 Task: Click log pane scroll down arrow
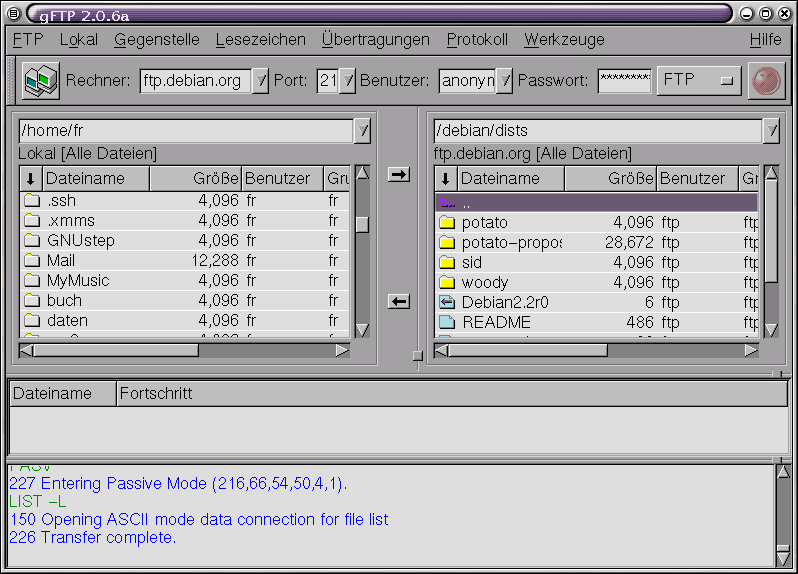coord(783,559)
